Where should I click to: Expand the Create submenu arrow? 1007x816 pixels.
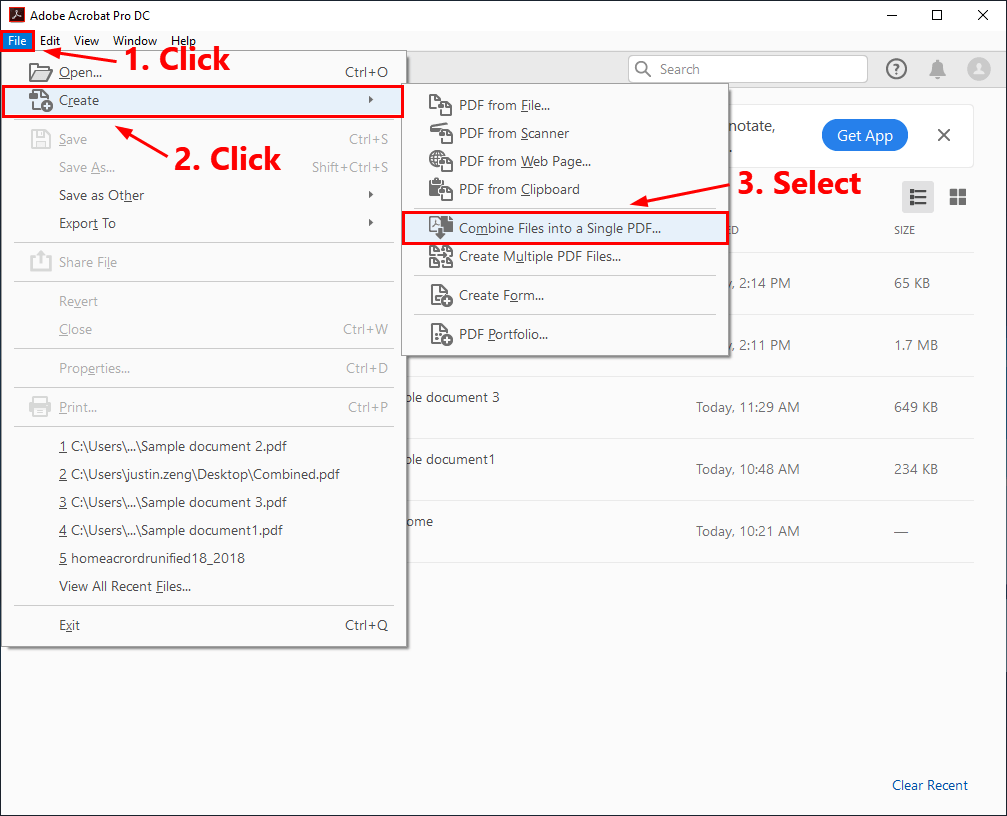[x=371, y=100]
